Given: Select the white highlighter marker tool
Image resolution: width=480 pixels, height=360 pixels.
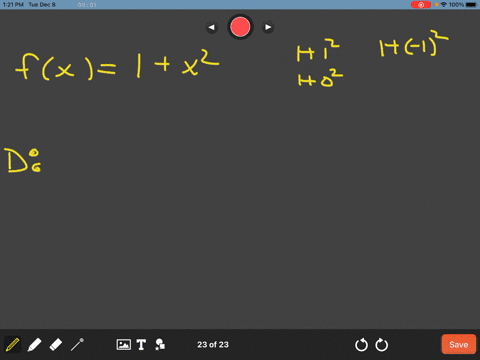Looking at the screenshot, I should click(x=34, y=345).
